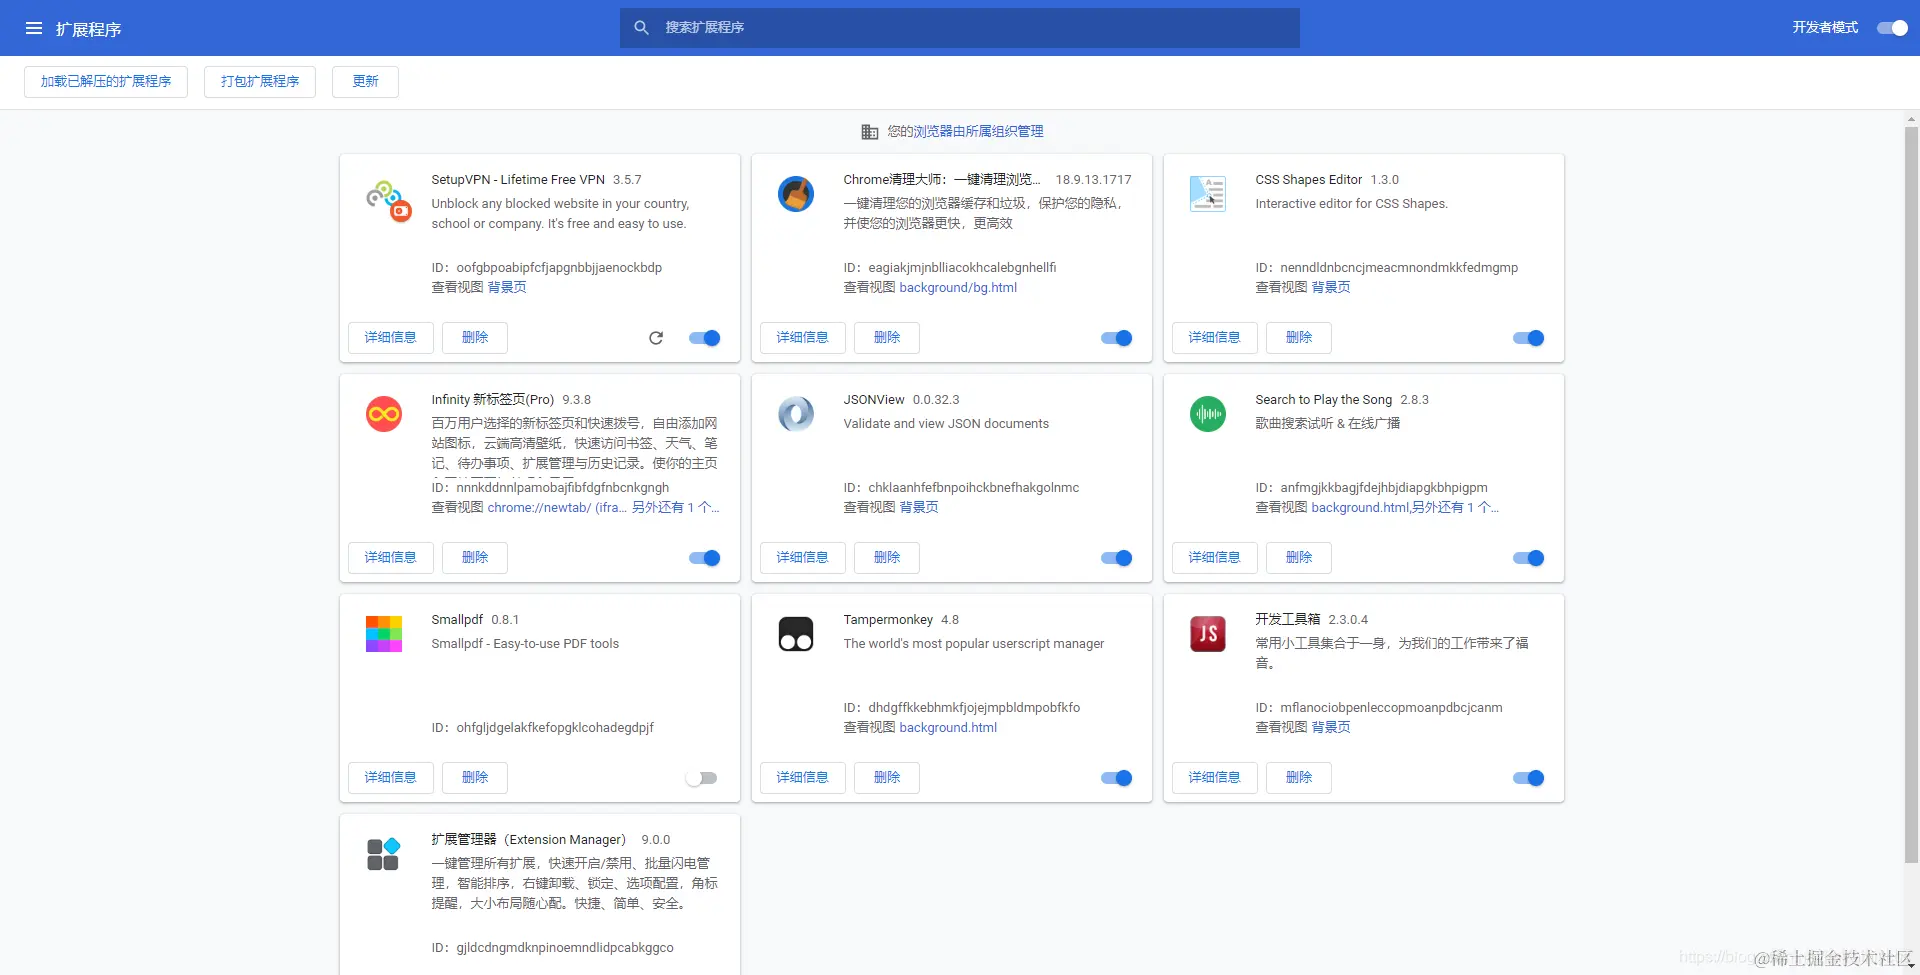
Task: Open 详细信息 for SetupVPN
Action: (x=391, y=338)
